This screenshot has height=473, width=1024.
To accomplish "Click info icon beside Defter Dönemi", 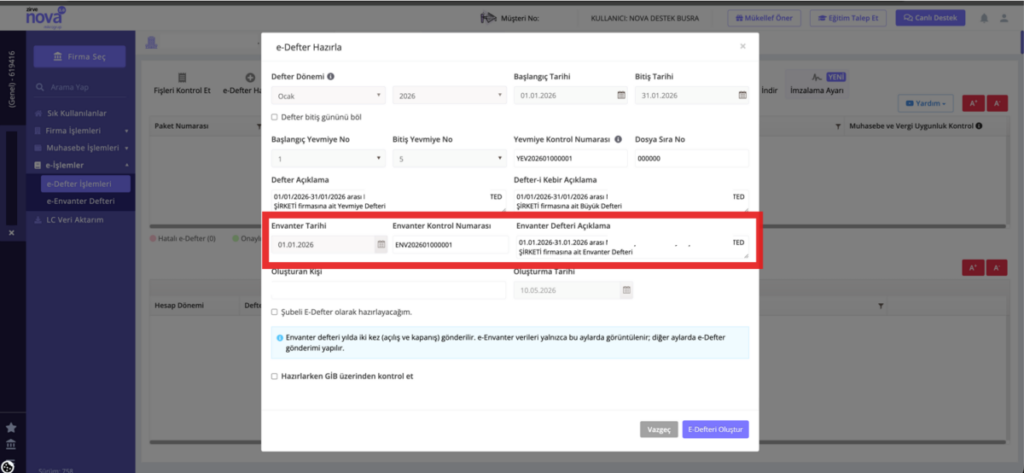I will coord(330,76).
